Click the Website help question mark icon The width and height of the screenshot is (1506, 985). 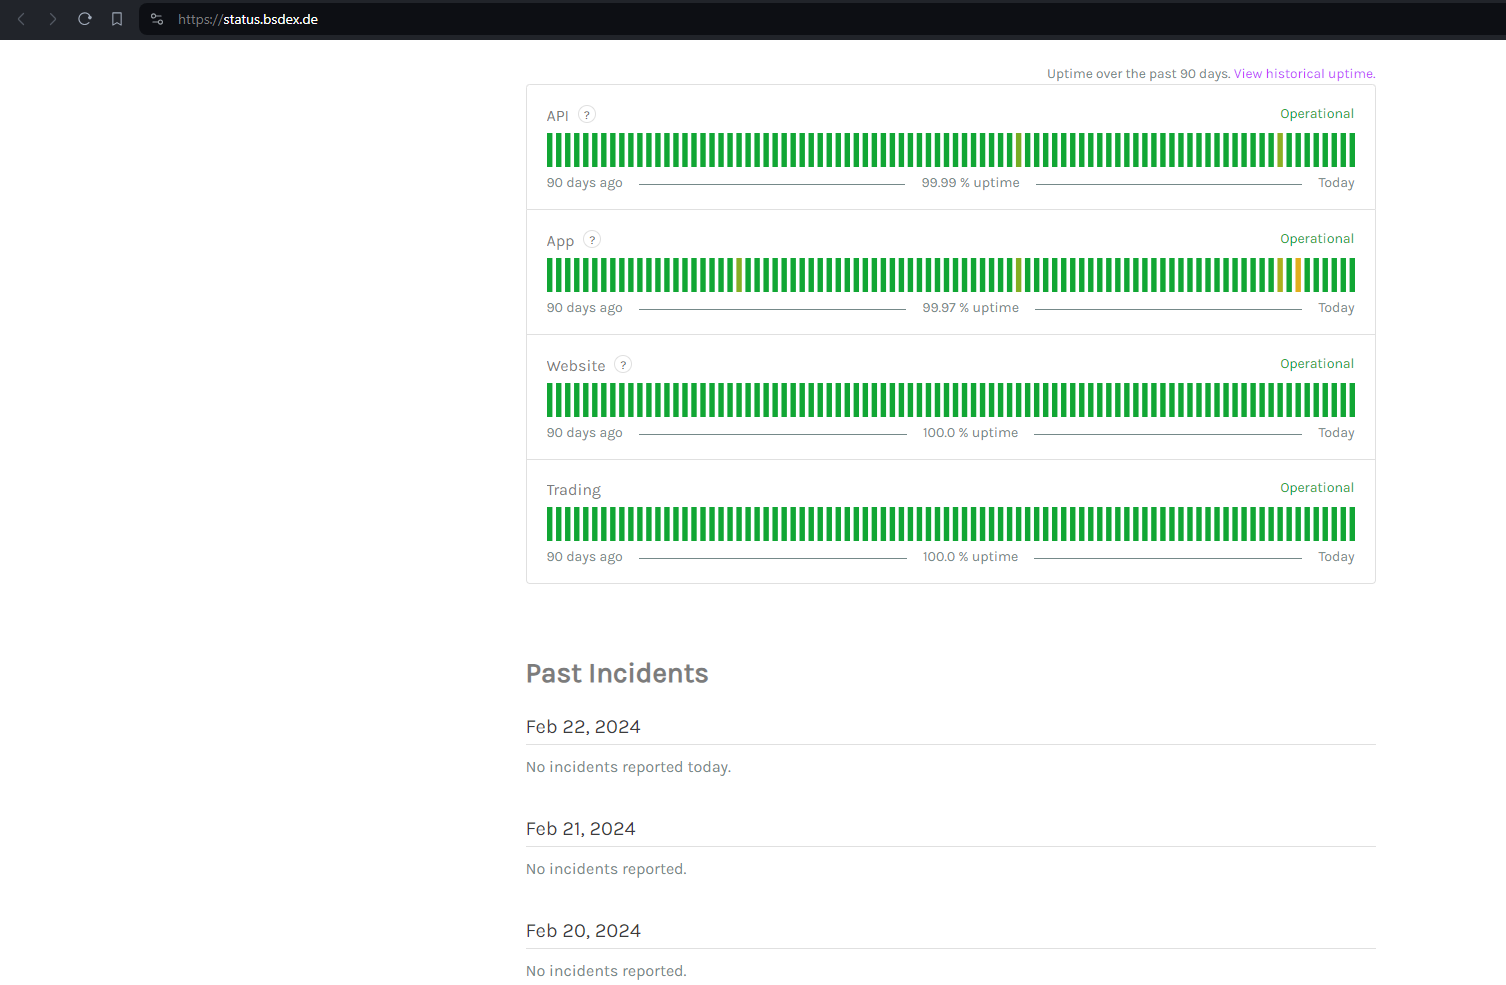(x=623, y=365)
